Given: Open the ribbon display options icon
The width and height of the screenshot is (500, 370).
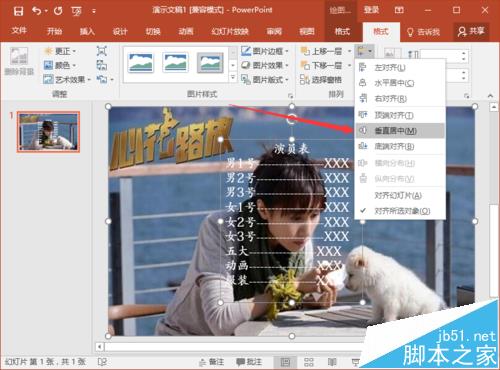Looking at the screenshot, I should point(399,11).
